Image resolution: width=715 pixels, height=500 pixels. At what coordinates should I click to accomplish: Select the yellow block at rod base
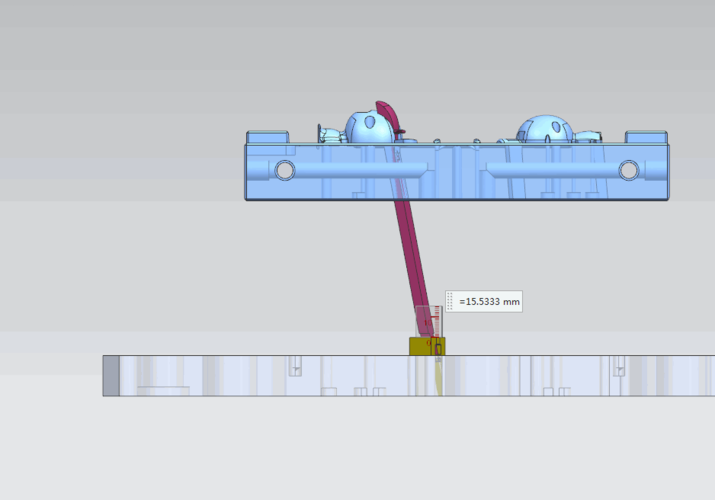point(422,347)
